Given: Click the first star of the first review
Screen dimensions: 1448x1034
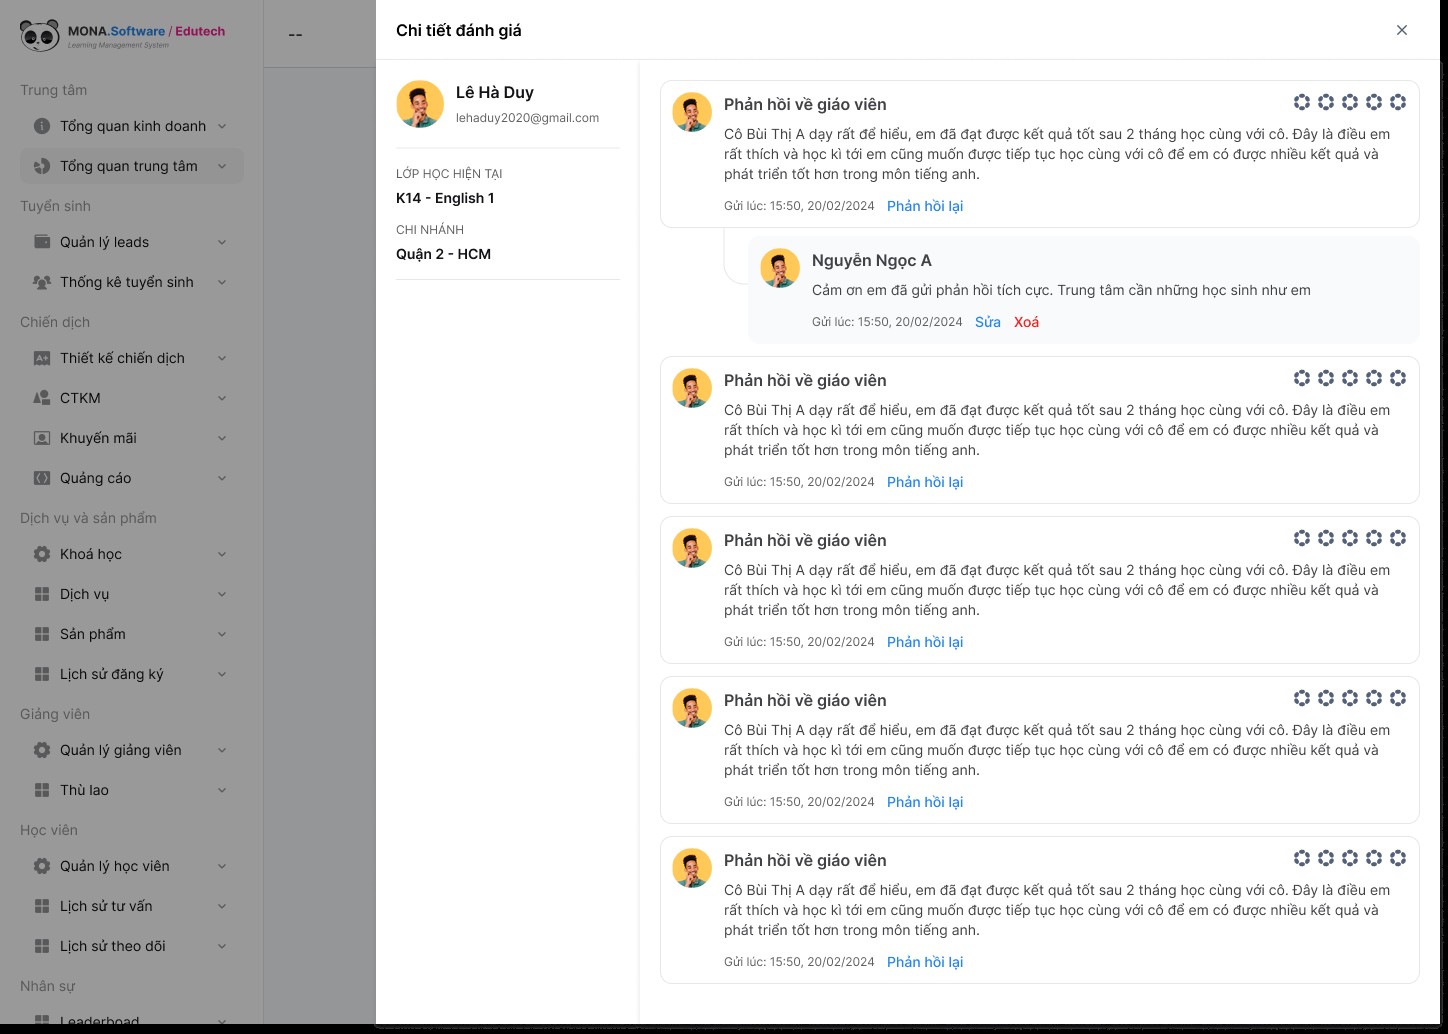Looking at the screenshot, I should click(x=1302, y=102).
